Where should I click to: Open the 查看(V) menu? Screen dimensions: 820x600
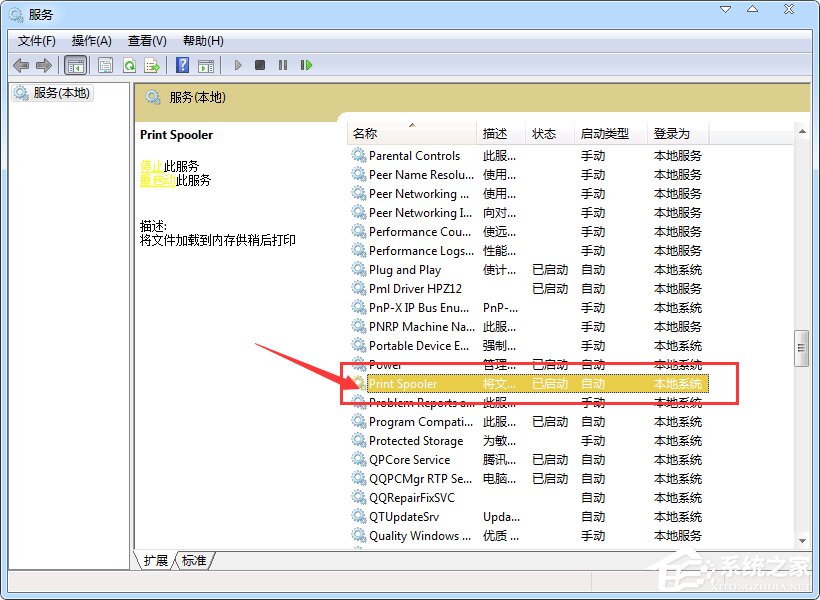146,41
